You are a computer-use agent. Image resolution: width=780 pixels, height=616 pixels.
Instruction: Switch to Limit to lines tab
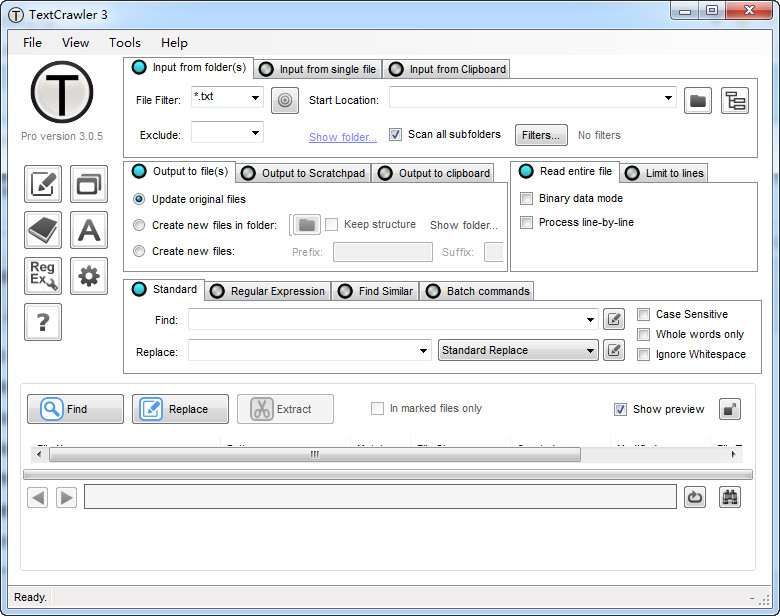(665, 173)
